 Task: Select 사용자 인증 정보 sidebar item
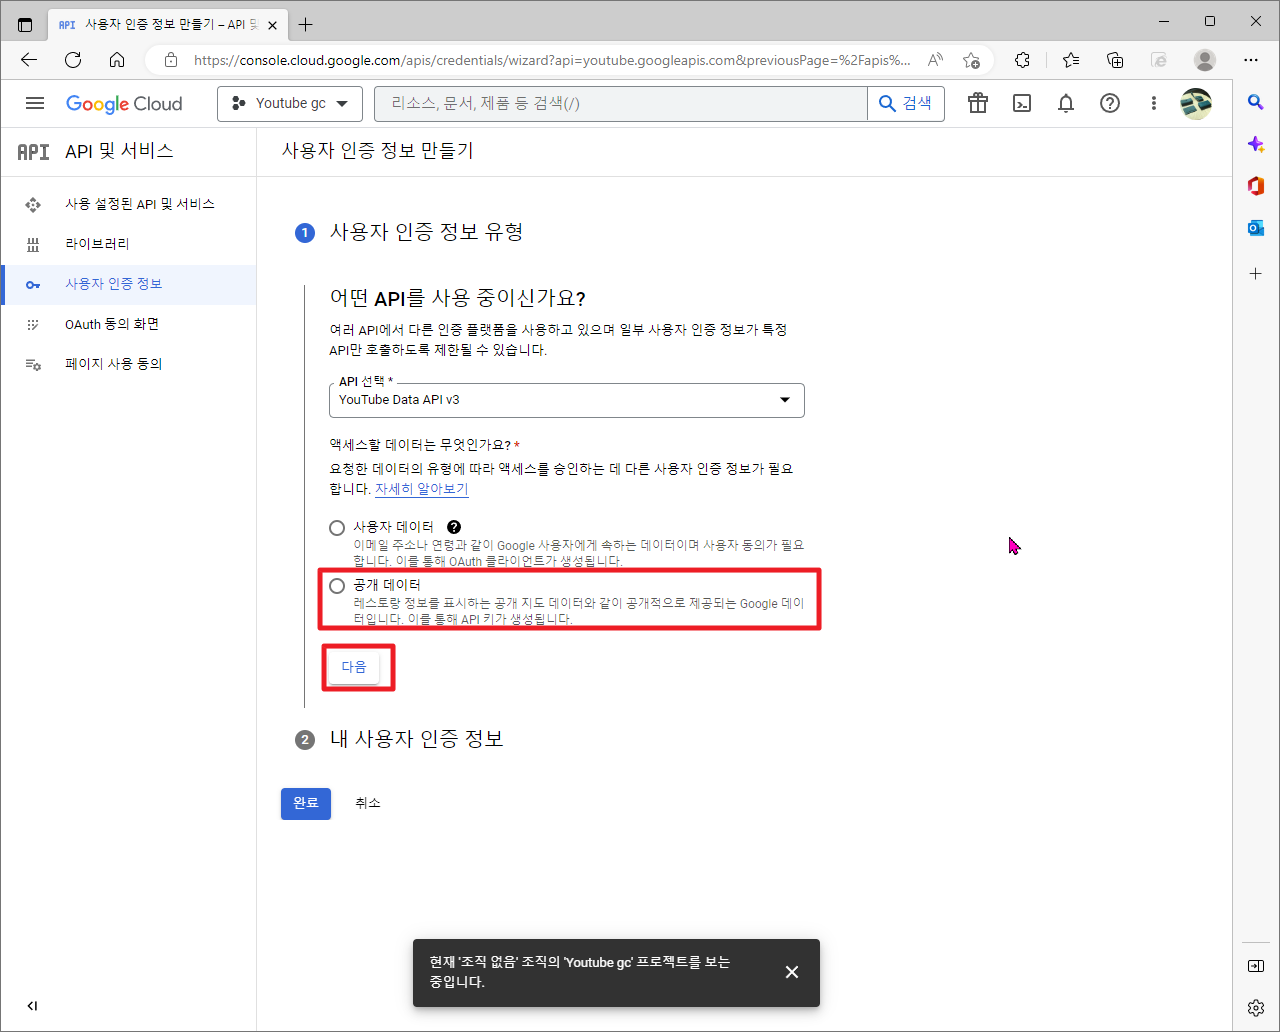click(128, 284)
